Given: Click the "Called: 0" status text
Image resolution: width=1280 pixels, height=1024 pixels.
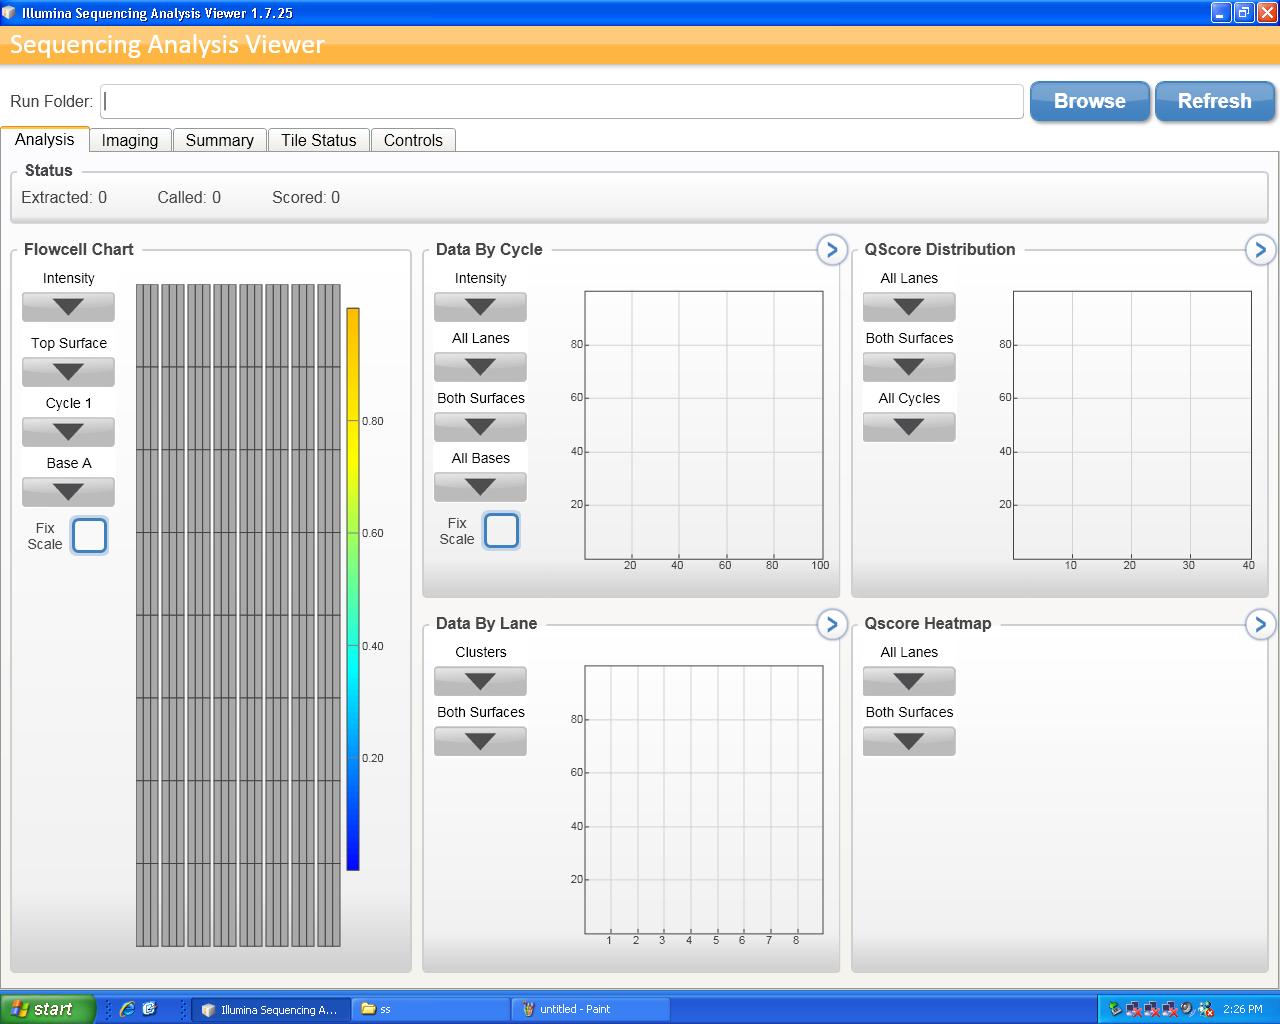Looking at the screenshot, I should [189, 197].
